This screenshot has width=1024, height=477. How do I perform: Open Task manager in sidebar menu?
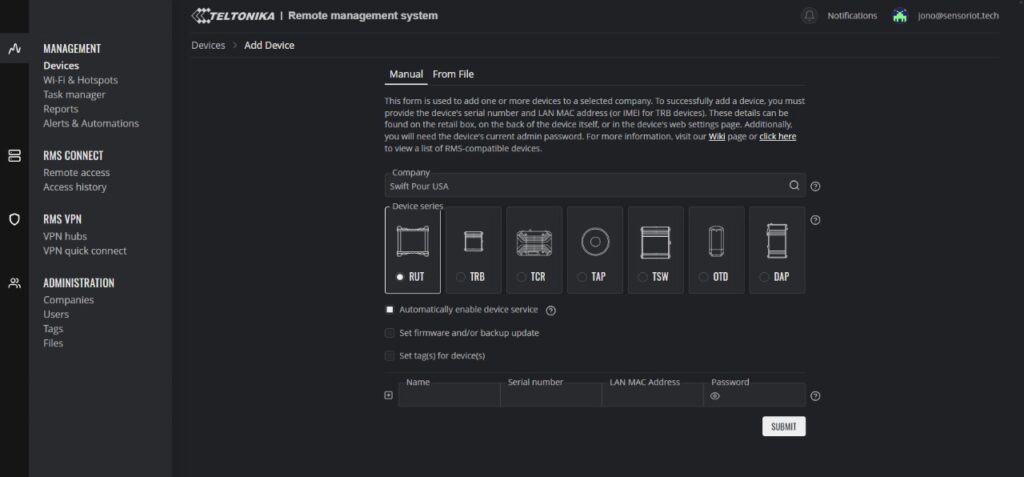[74, 95]
